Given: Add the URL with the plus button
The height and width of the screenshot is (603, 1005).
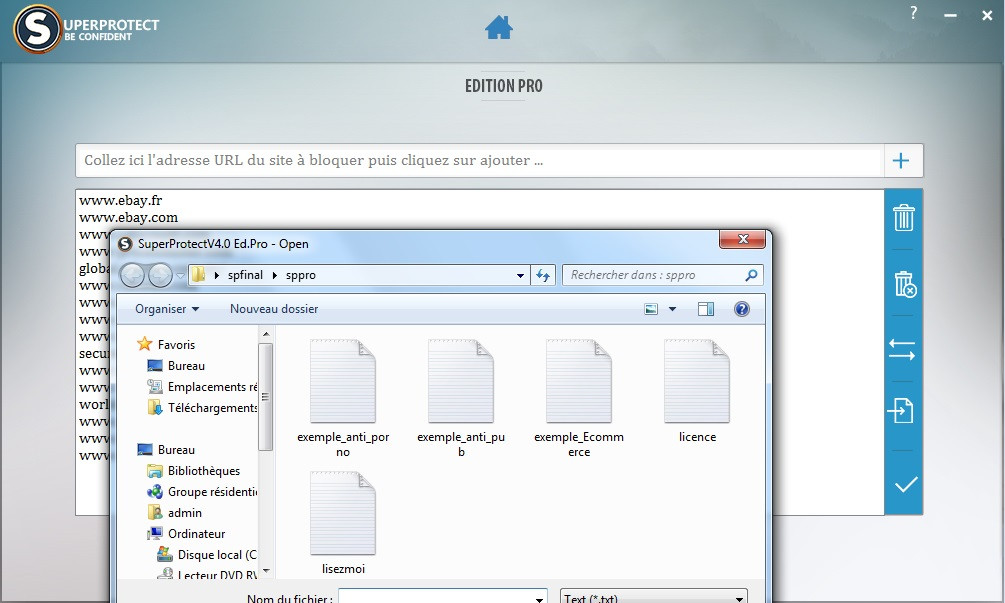Looking at the screenshot, I should [901, 160].
